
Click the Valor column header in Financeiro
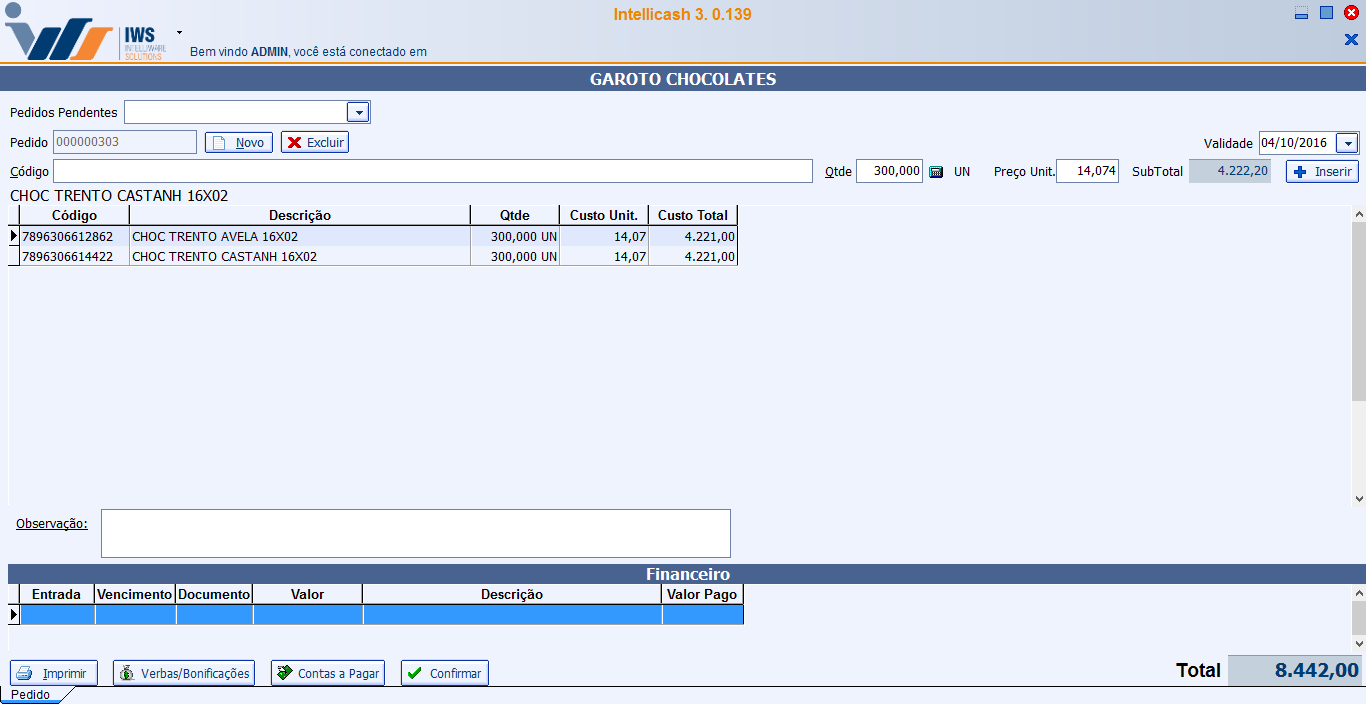pos(308,594)
